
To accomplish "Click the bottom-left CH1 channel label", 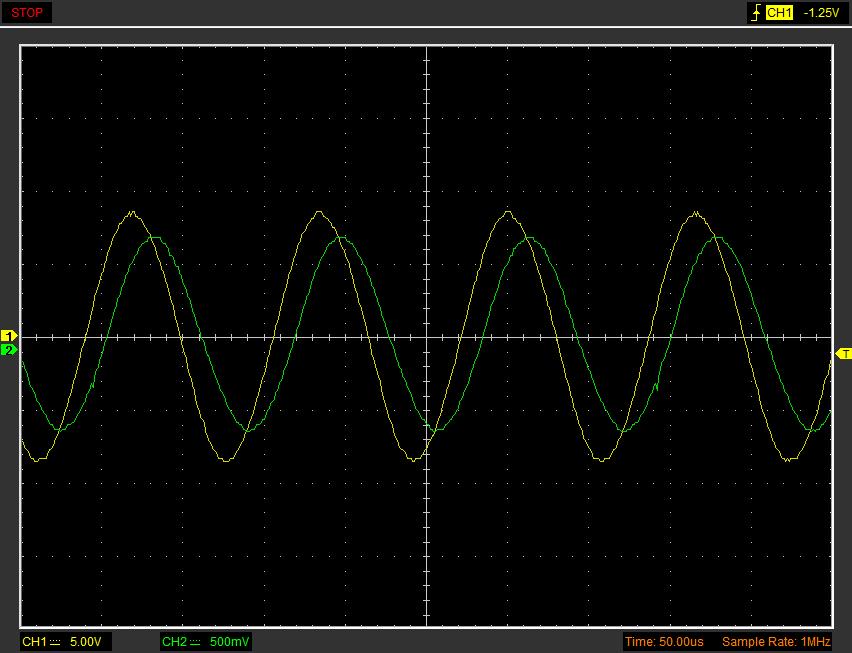I will (x=34, y=641).
